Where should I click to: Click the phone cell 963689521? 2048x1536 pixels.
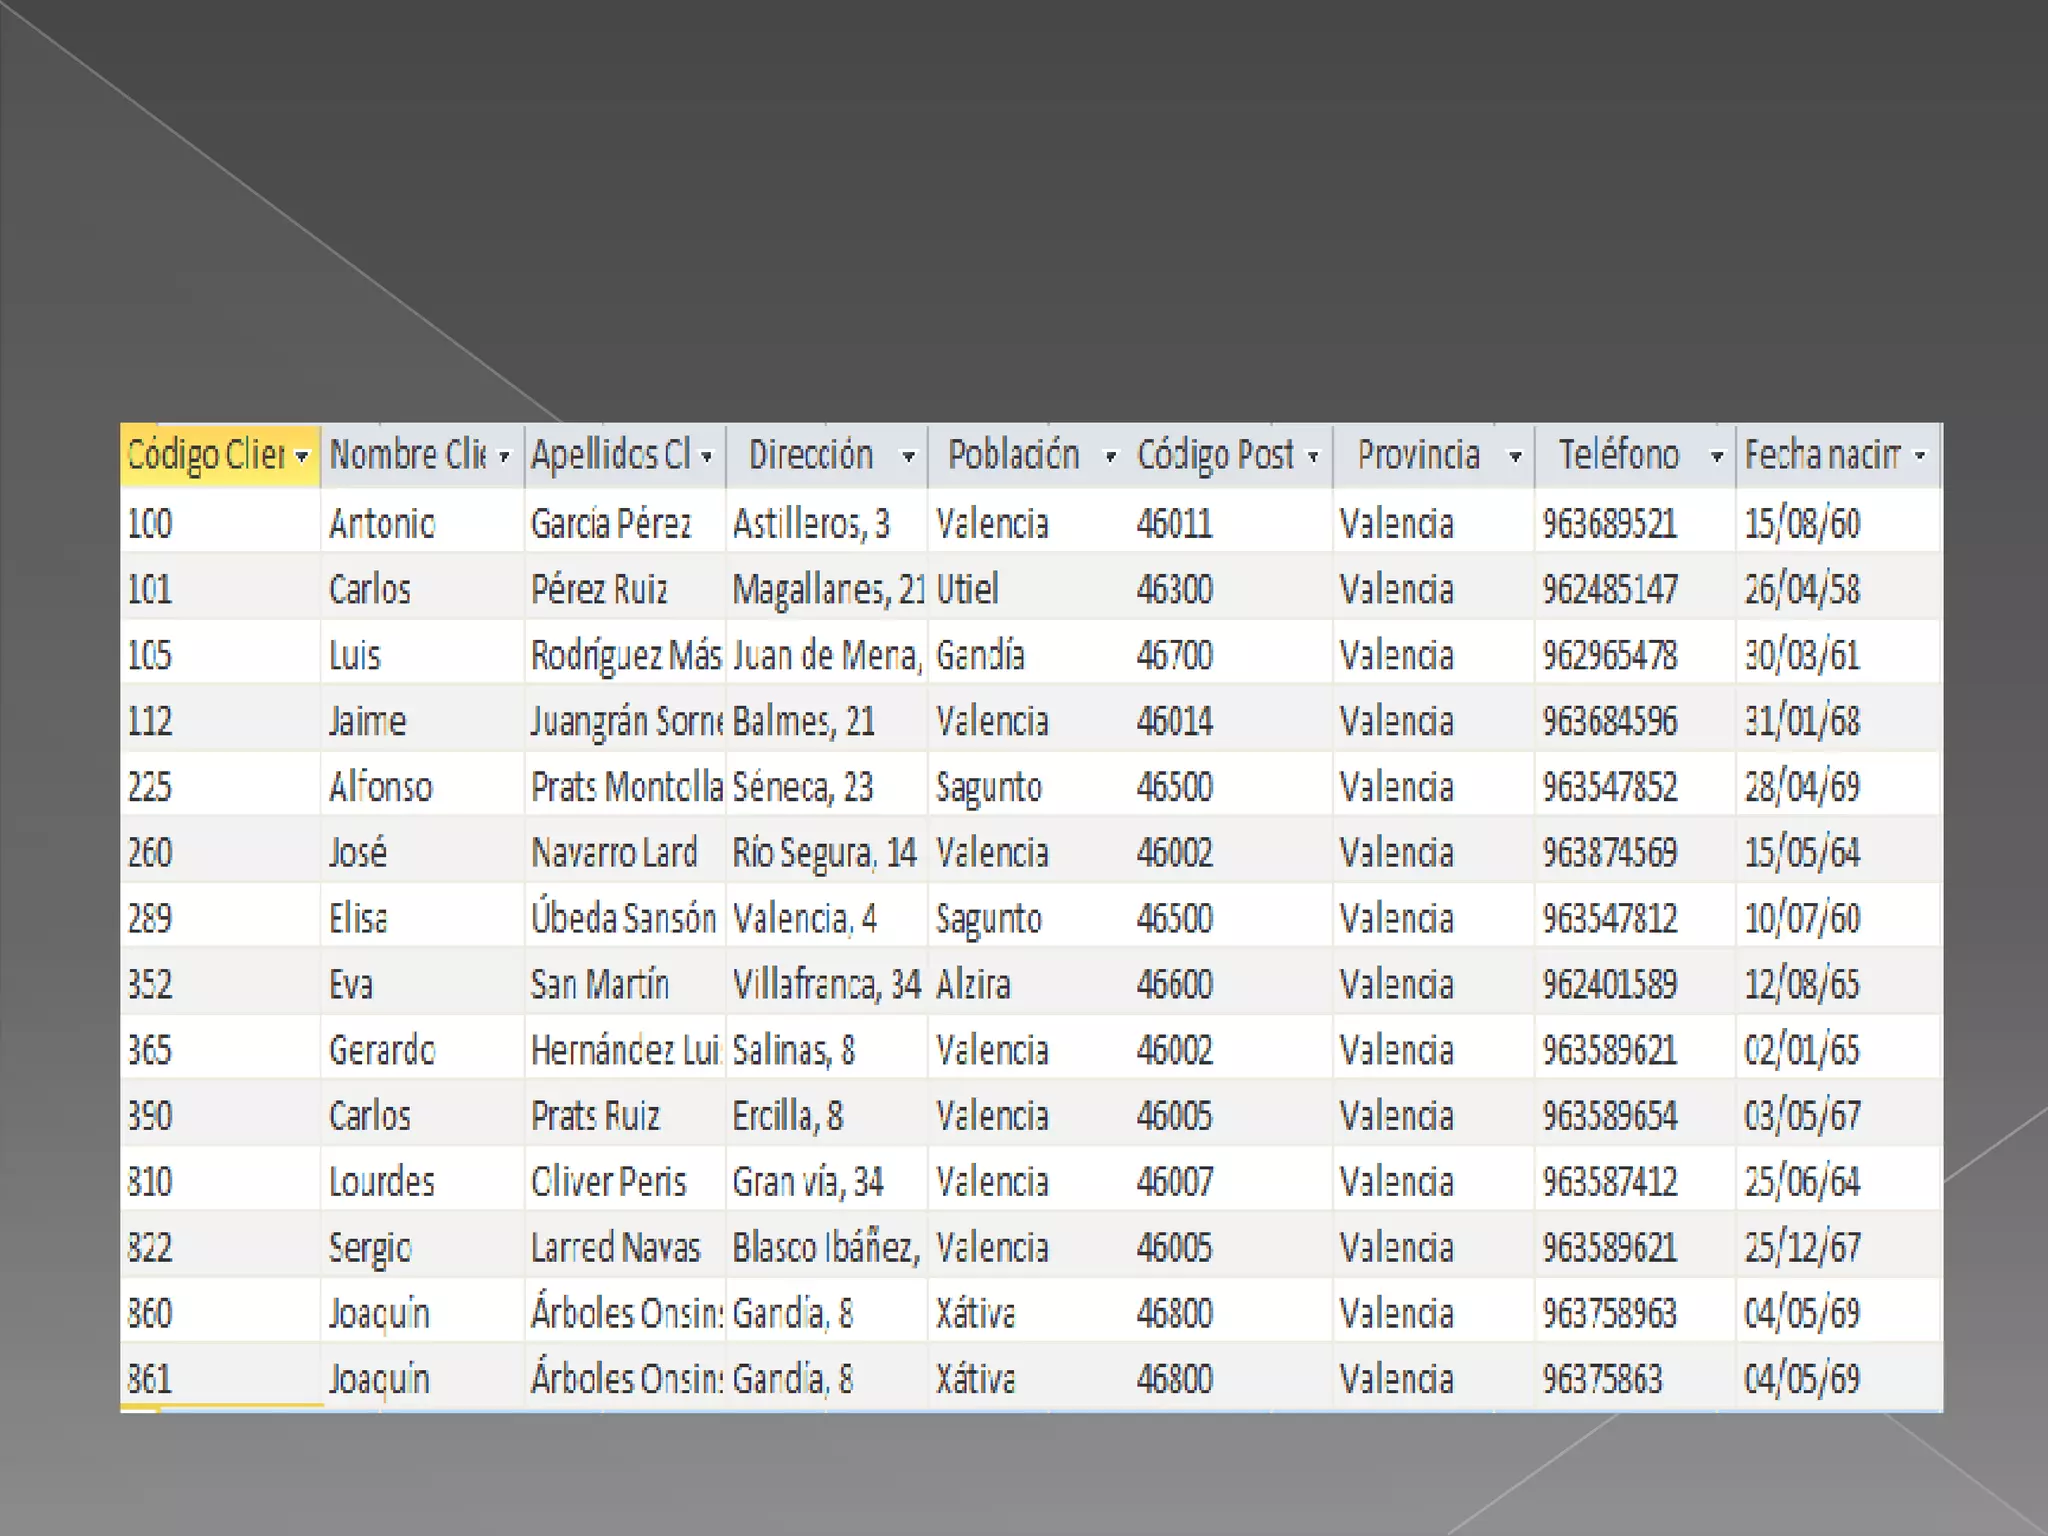point(1635,523)
